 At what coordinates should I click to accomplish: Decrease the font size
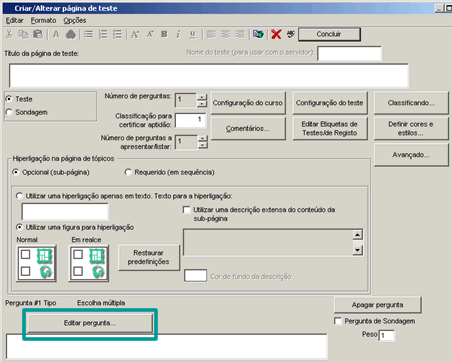(x=150, y=34)
